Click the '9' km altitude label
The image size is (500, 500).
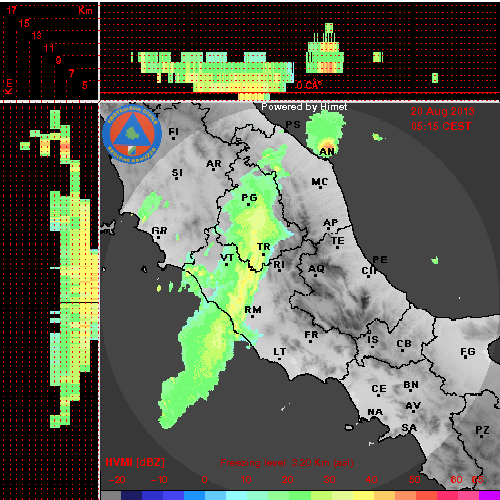(58, 60)
